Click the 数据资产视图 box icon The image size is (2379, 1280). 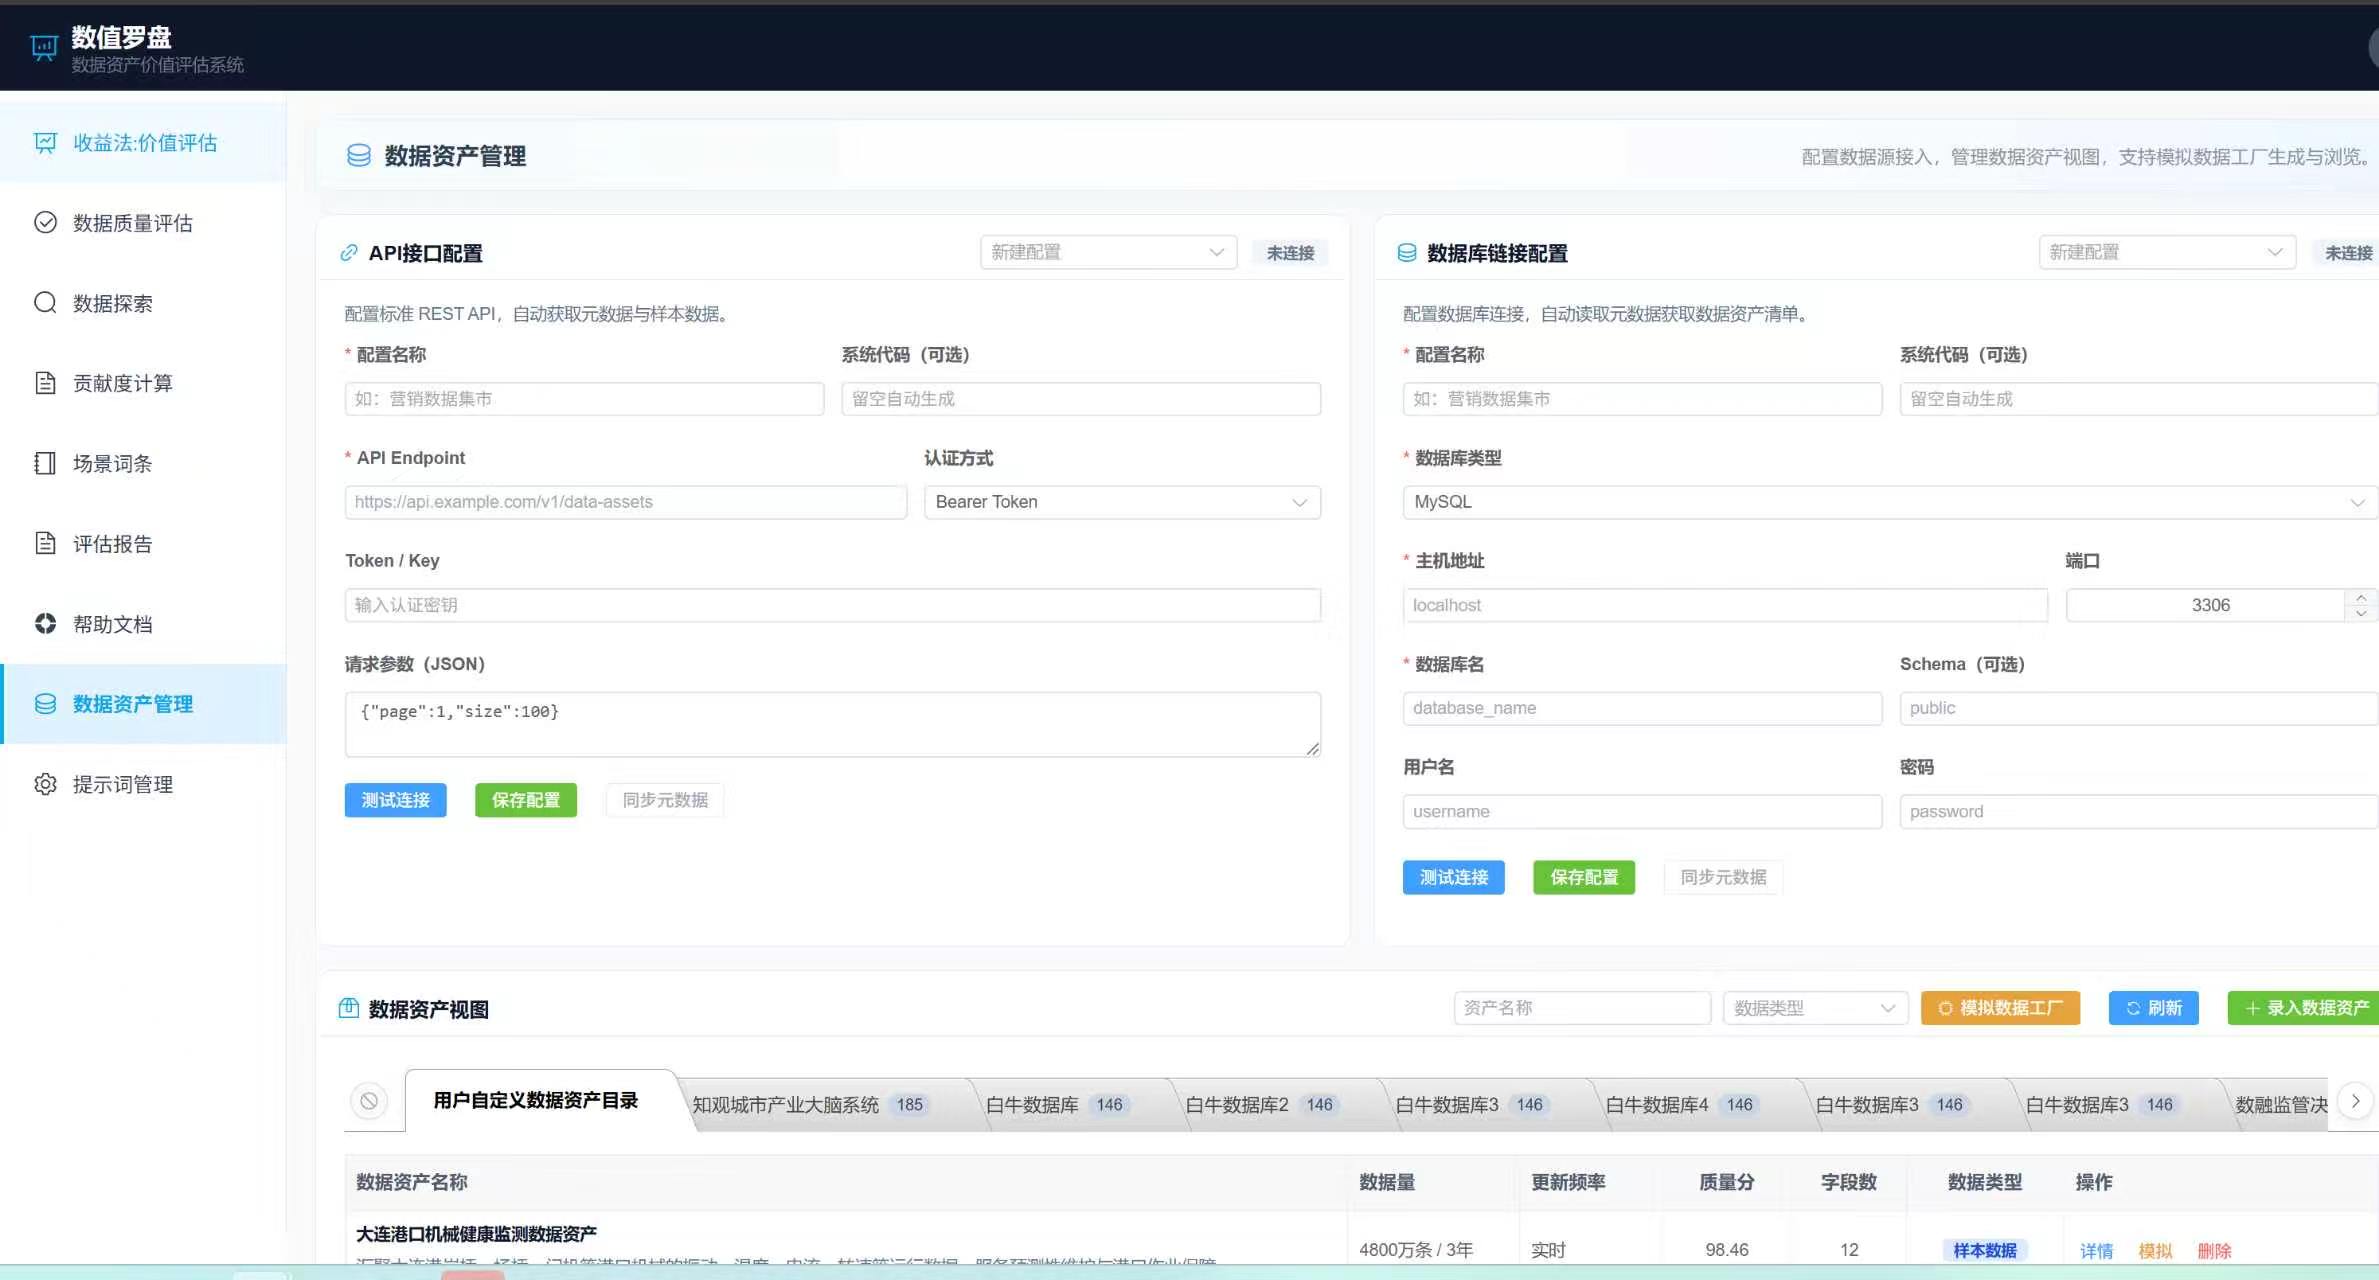click(349, 1008)
